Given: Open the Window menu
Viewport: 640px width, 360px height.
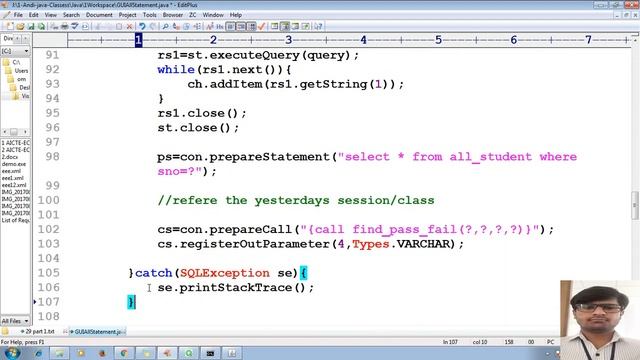Looking at the screenshot, I should [x=213, y=15].
